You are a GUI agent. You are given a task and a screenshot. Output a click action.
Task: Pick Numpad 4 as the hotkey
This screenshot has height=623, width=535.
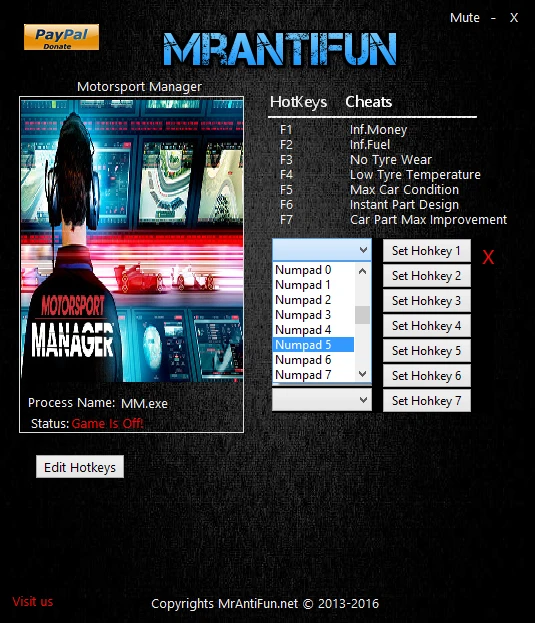pos(313,330)
